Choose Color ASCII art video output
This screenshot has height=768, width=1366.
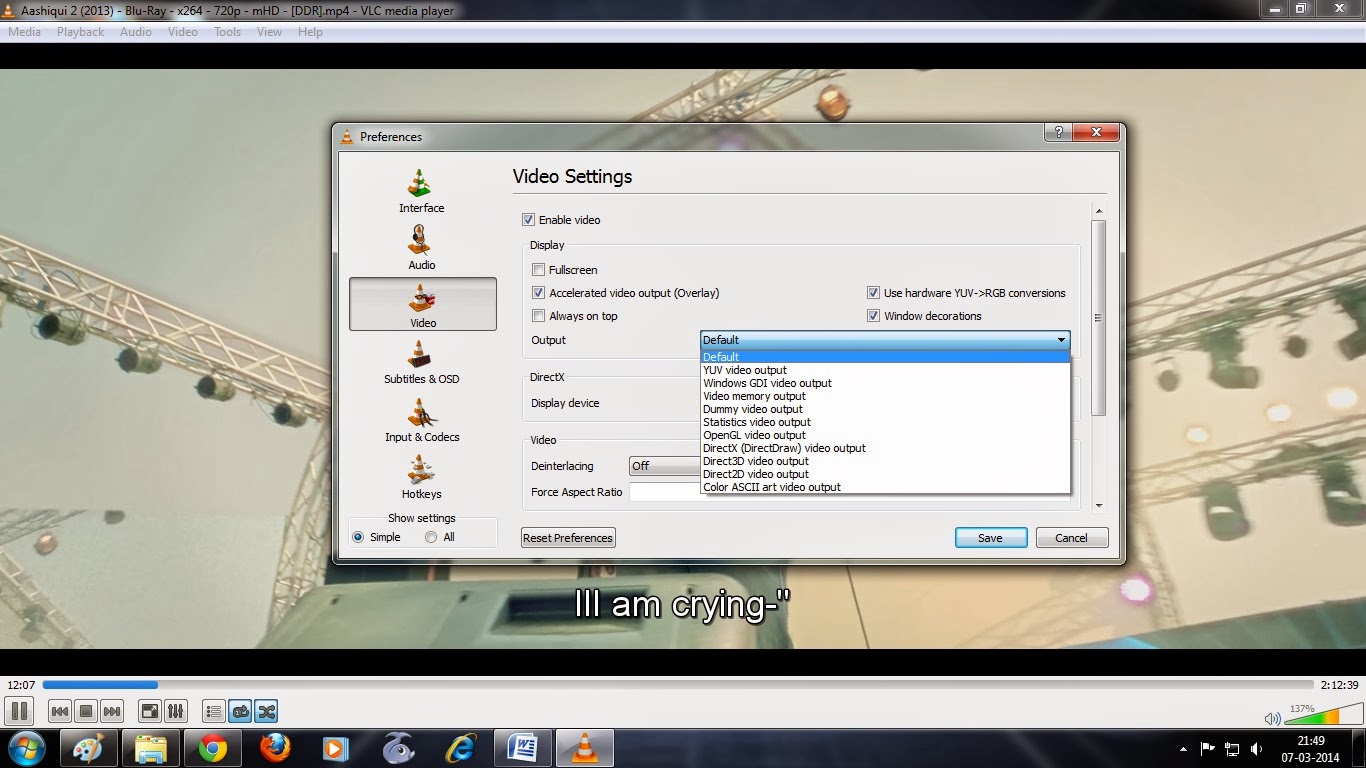[885, 487]
